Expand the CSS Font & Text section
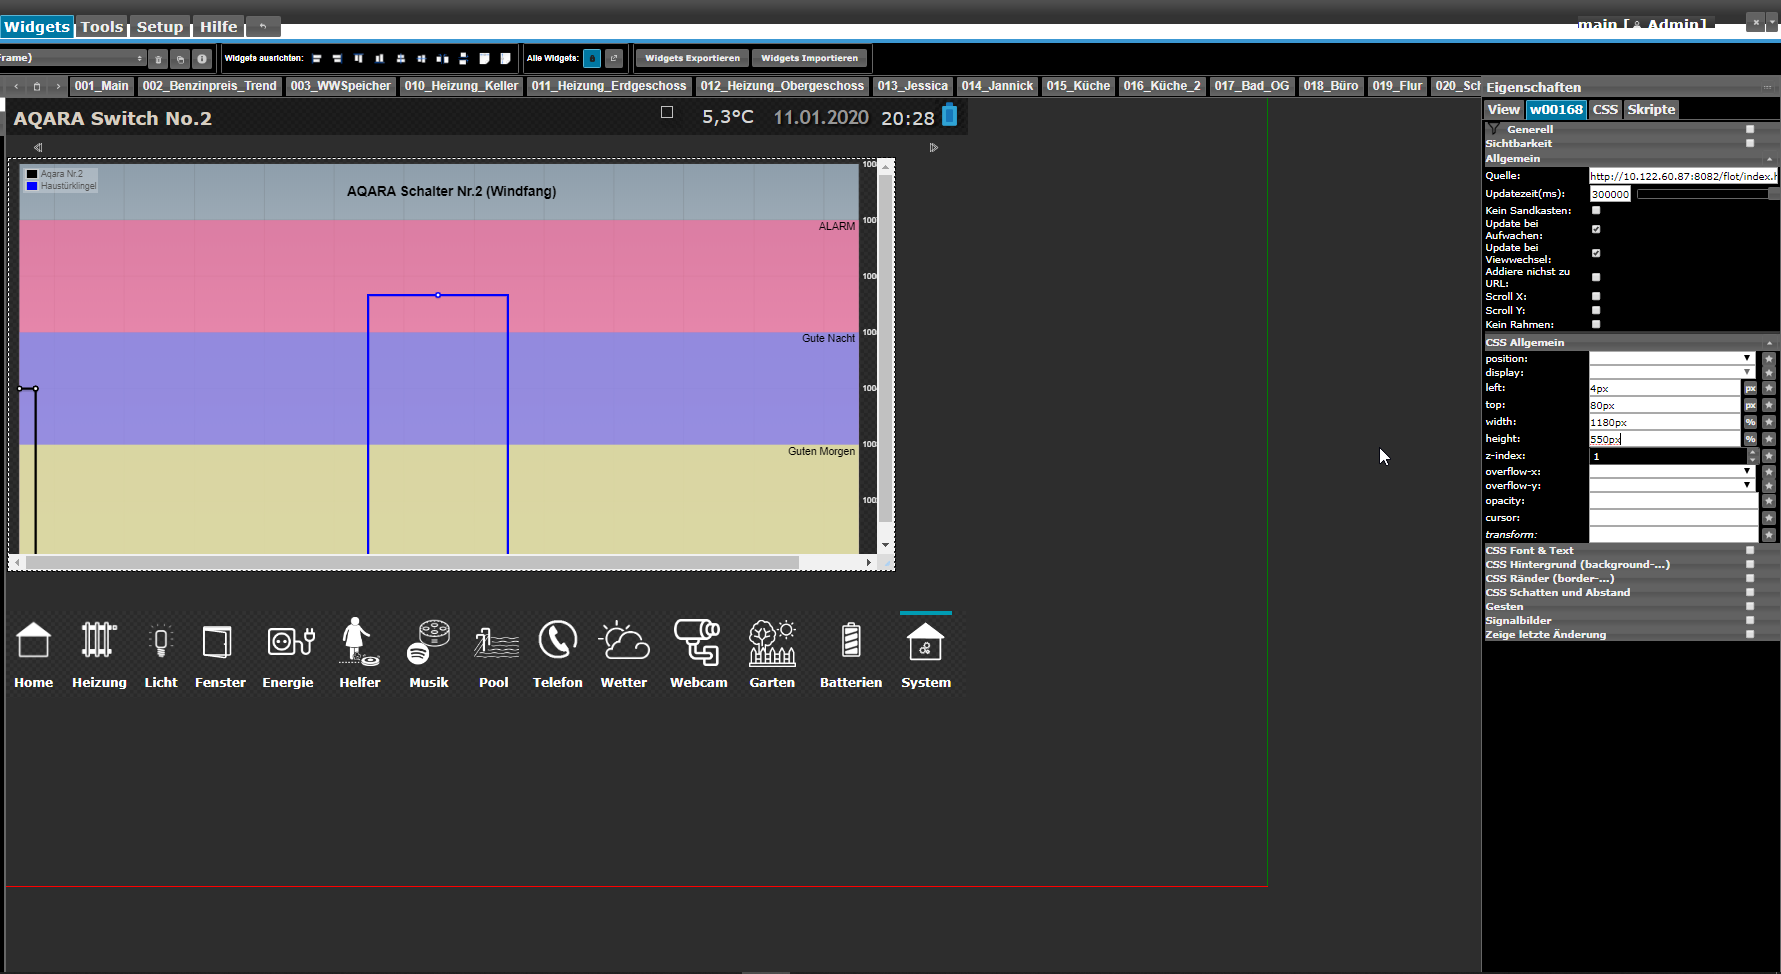The width and height of the screenshot is (1781, 974). point(1750,550)
